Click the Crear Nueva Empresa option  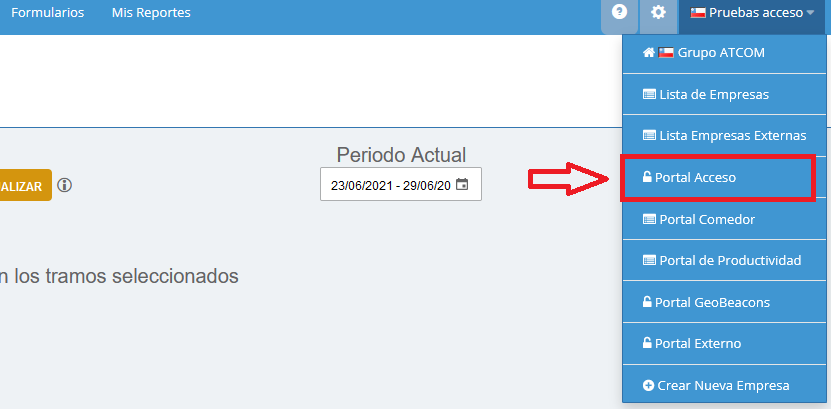pos(724,385)
